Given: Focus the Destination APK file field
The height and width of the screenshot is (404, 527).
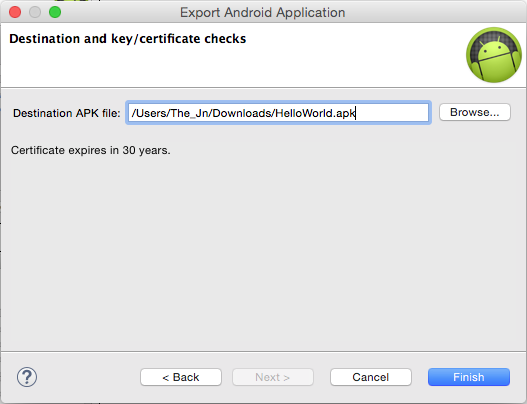Looking at the screenshot, I should pos(278,113).
